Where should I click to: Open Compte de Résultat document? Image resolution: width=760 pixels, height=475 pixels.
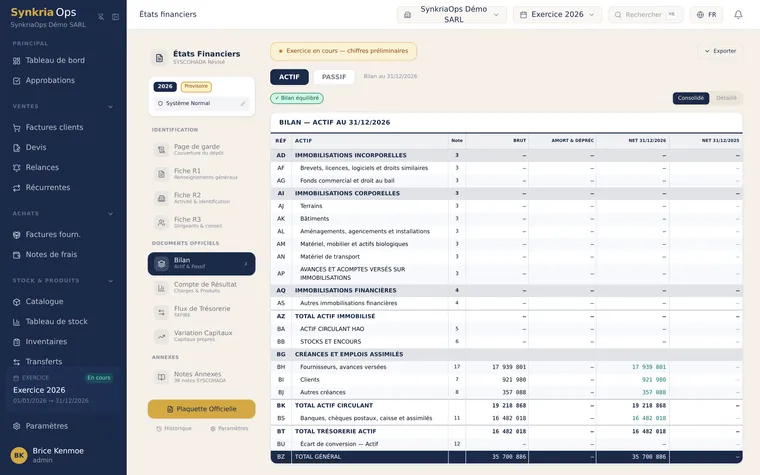pos(201,288)
